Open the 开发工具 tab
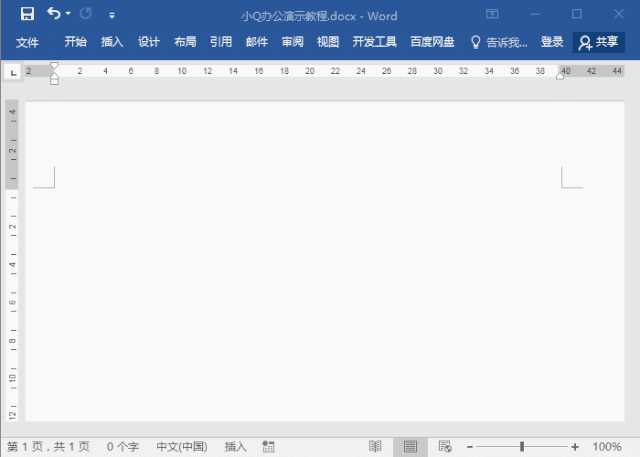The image size is (640, 457). [x=375, y=42]
